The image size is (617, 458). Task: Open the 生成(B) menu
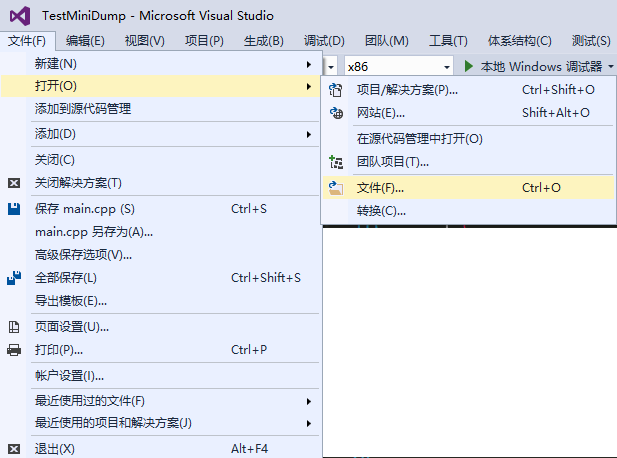point(263,41)
